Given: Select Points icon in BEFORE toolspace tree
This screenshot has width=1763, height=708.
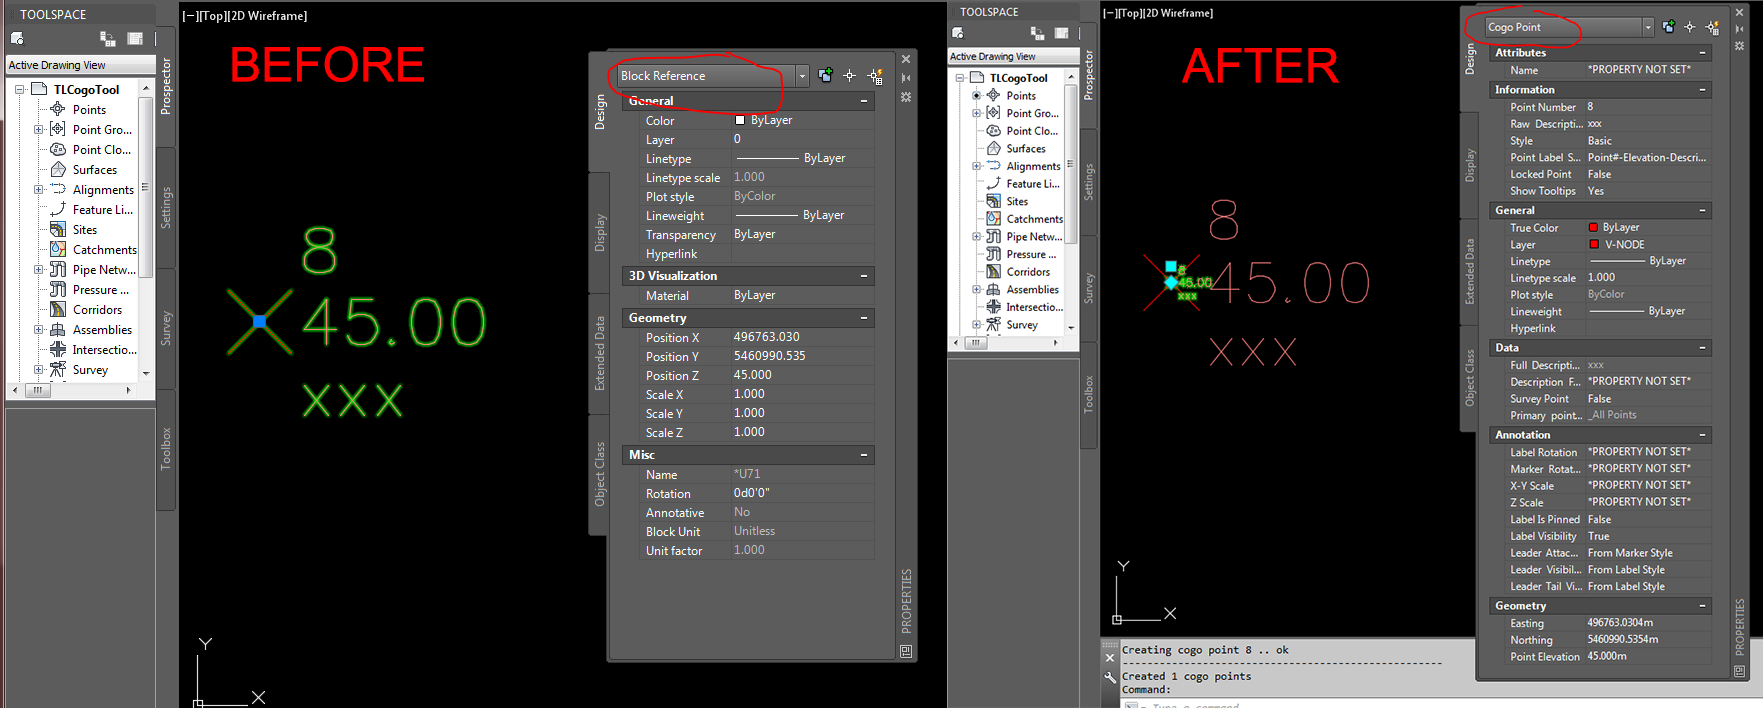Looking at the screenshot, I should point(58,109).
